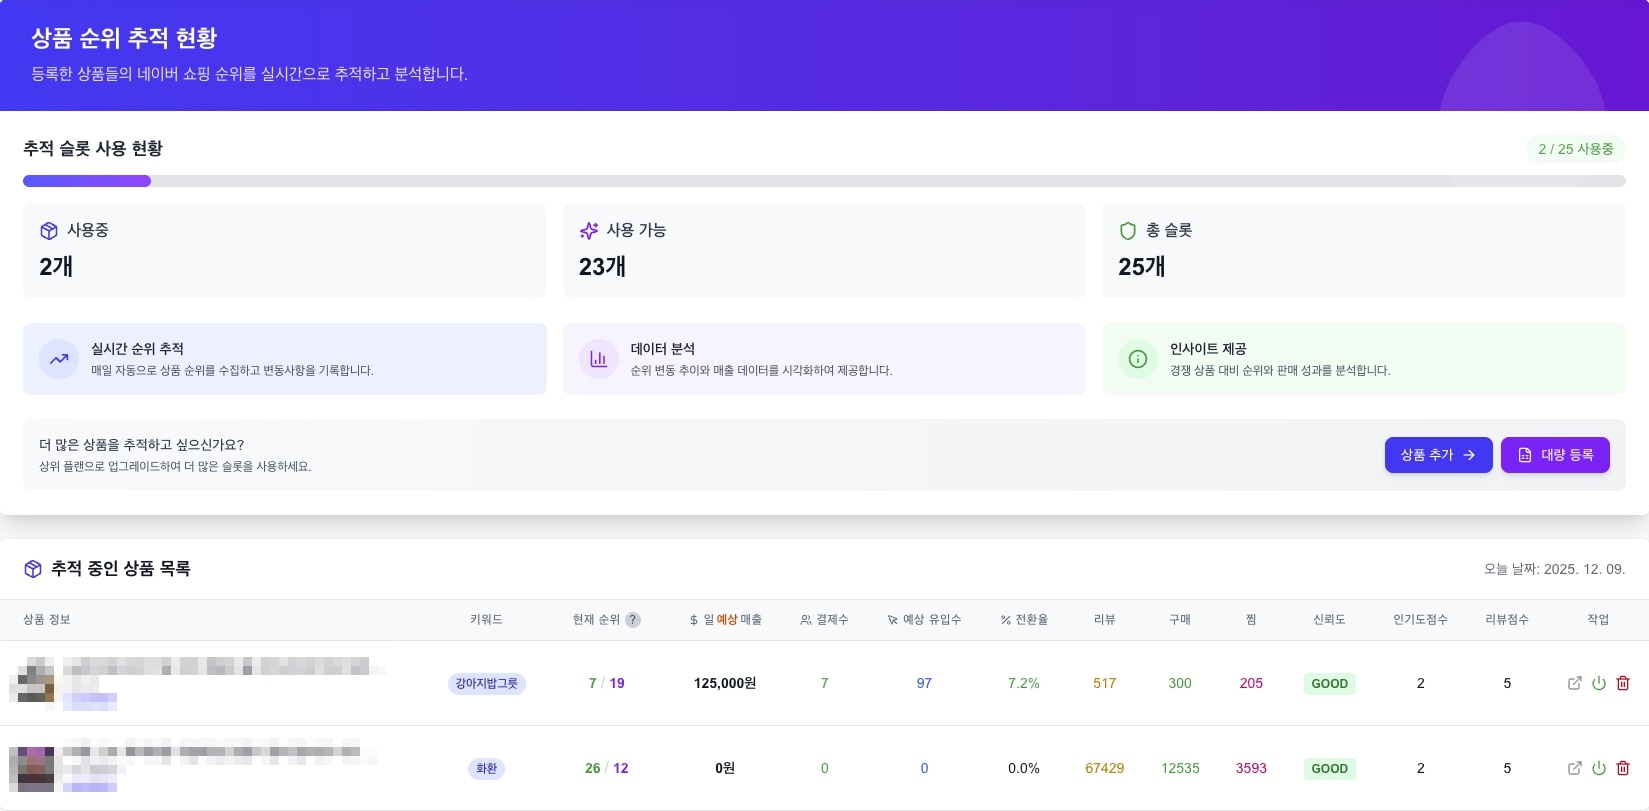Image resolution: width=1649 pixels, height=811 pixels.
Task: Click the expected inflow value 97
Action: (x=924, y=683)
